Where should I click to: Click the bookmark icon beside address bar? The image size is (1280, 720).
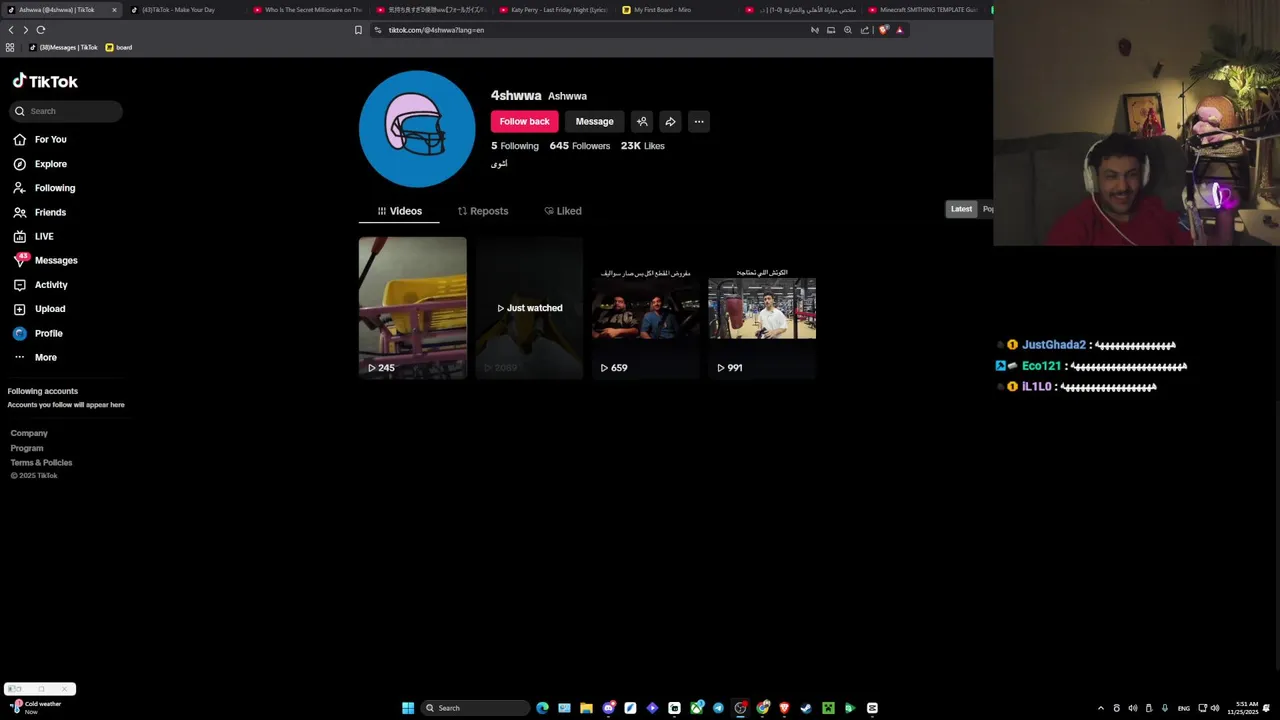tap(358, 30)
